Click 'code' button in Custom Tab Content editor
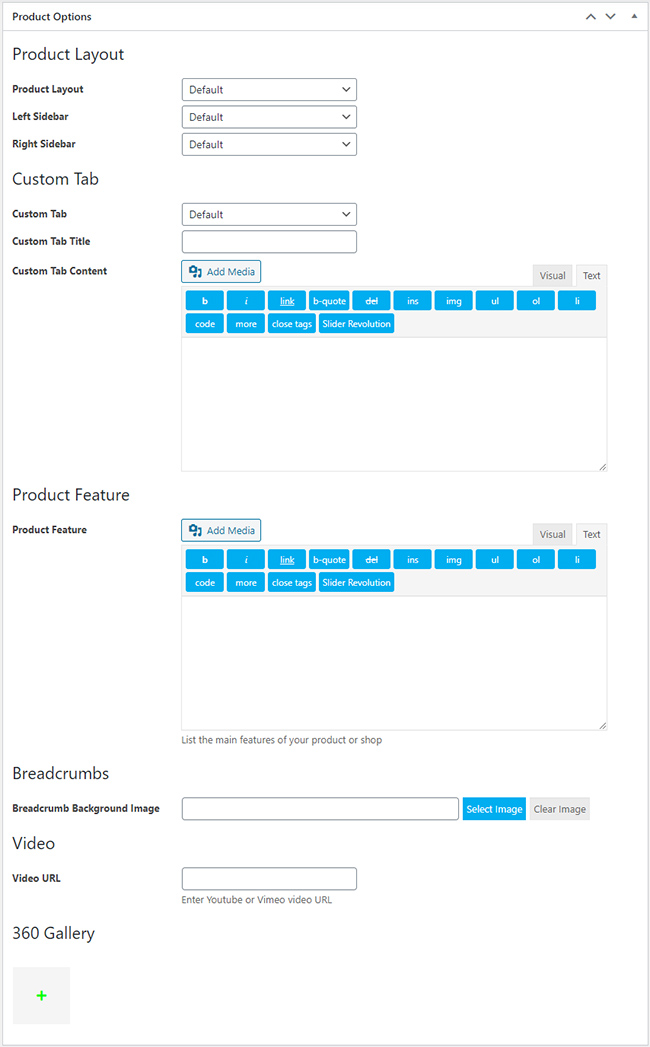 click(x=204, y=324)
